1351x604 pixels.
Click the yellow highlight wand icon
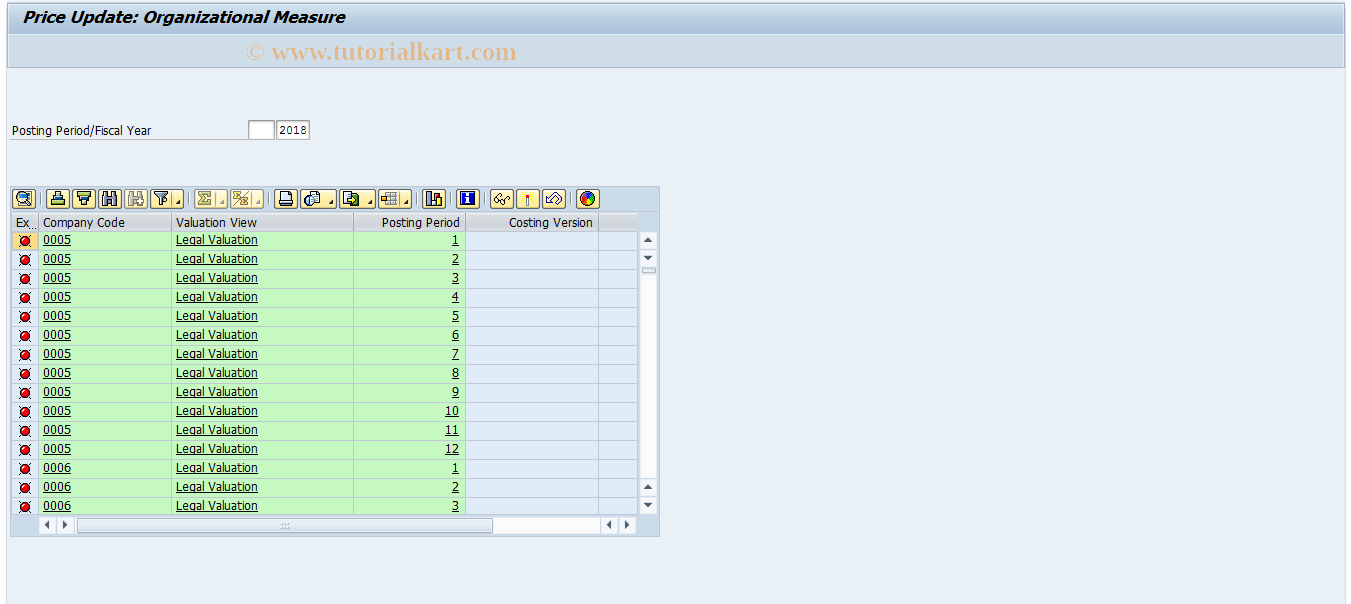pyautogui.click(x=528, y=199)
